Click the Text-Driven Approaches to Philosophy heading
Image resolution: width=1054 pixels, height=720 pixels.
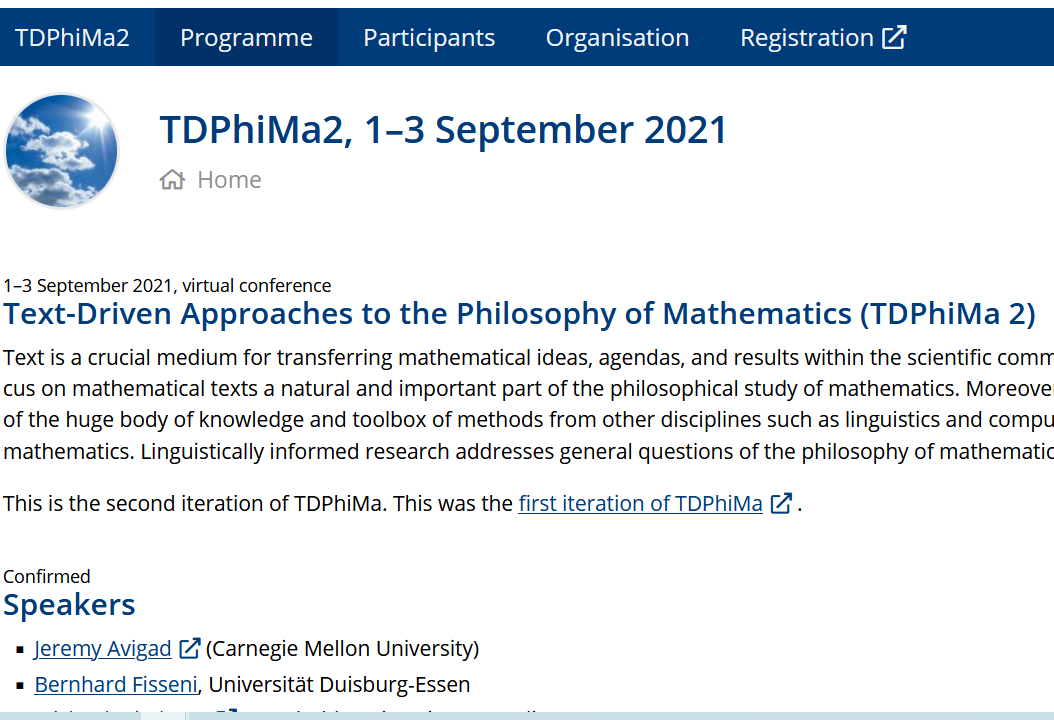pyautogui.click(x=519, y=313)
